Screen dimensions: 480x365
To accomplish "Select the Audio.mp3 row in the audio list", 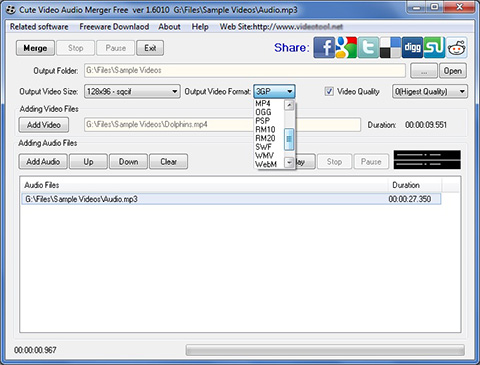I will pos(231,199).
